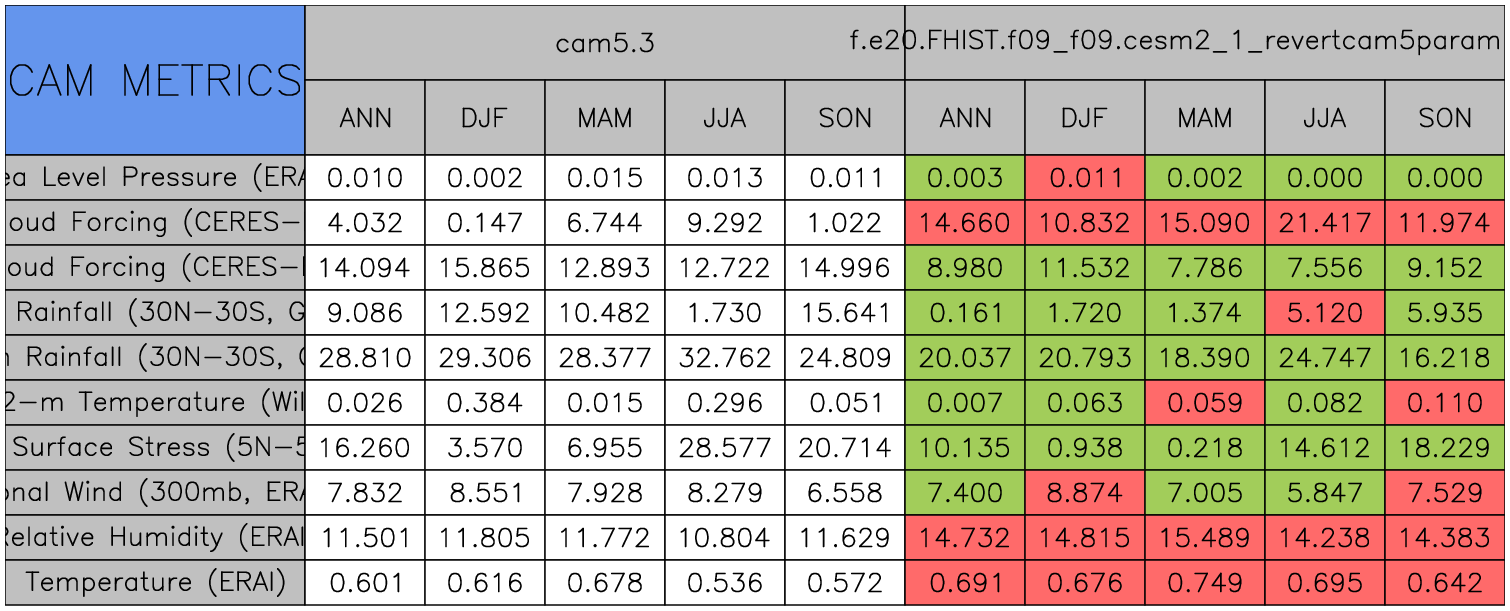Click the red cell showing 21.417
Image resolution: width=1510 pixels, height=611 pixels.
(1324, 222)
